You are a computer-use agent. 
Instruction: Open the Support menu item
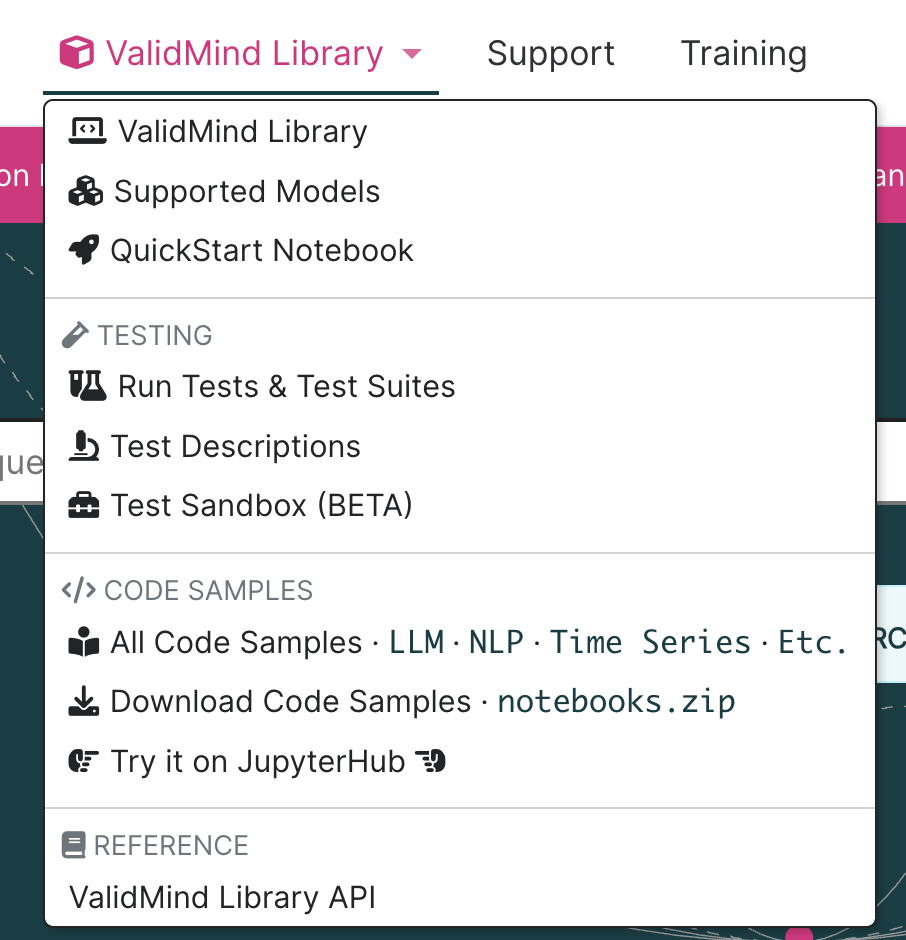tap(551, 52)
